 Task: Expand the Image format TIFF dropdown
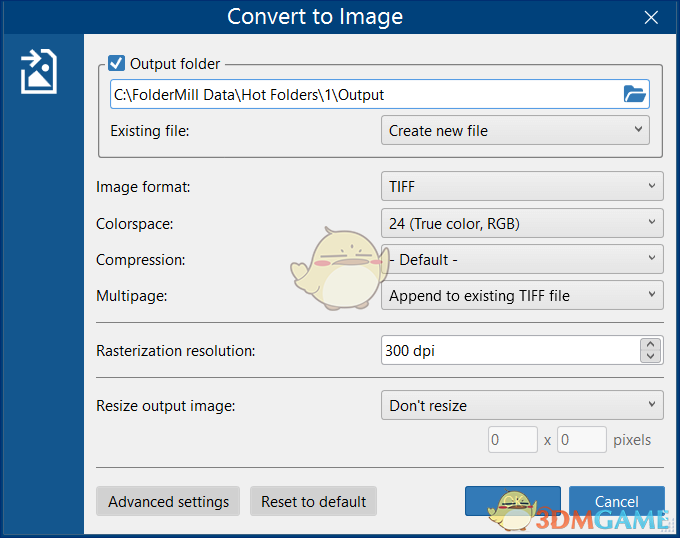point(521,186)
